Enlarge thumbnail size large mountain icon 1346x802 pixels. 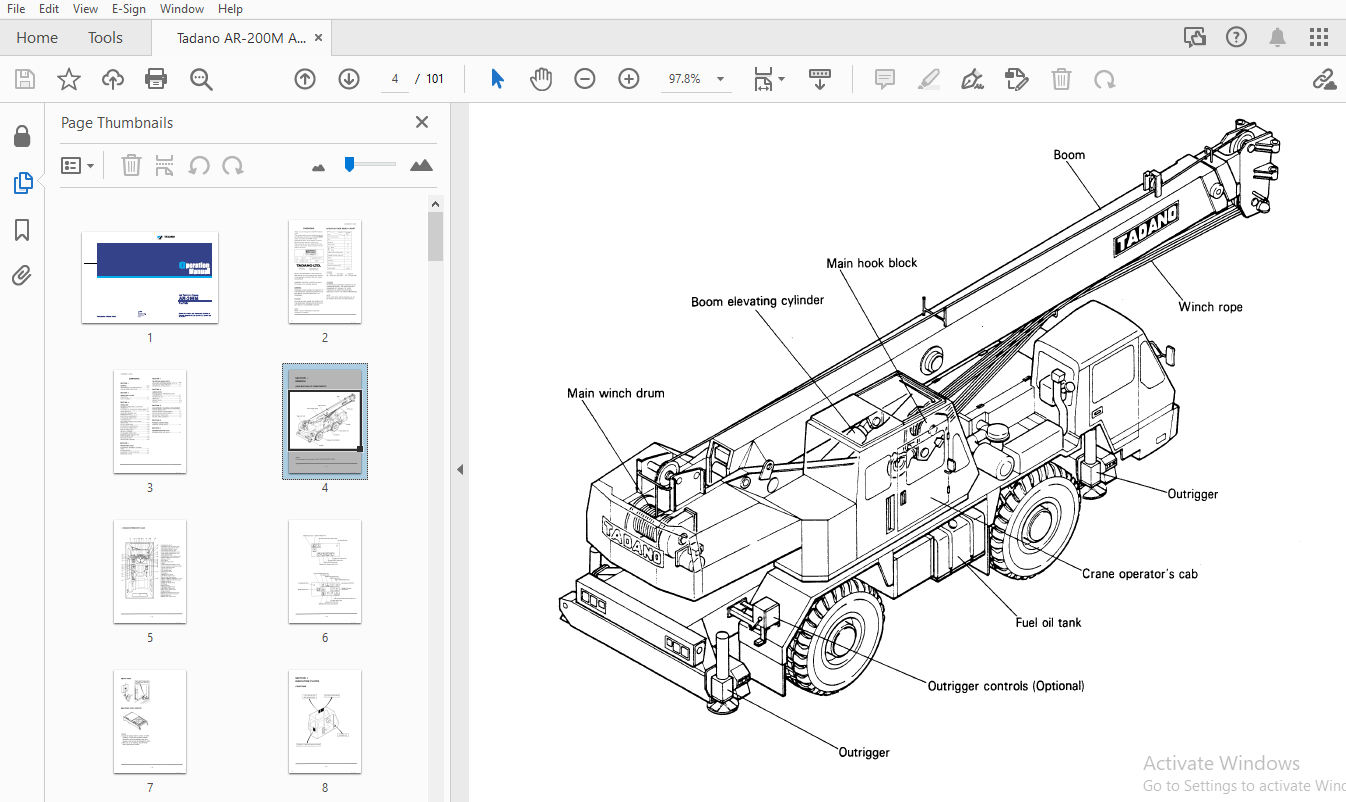(x=422, y=165)
